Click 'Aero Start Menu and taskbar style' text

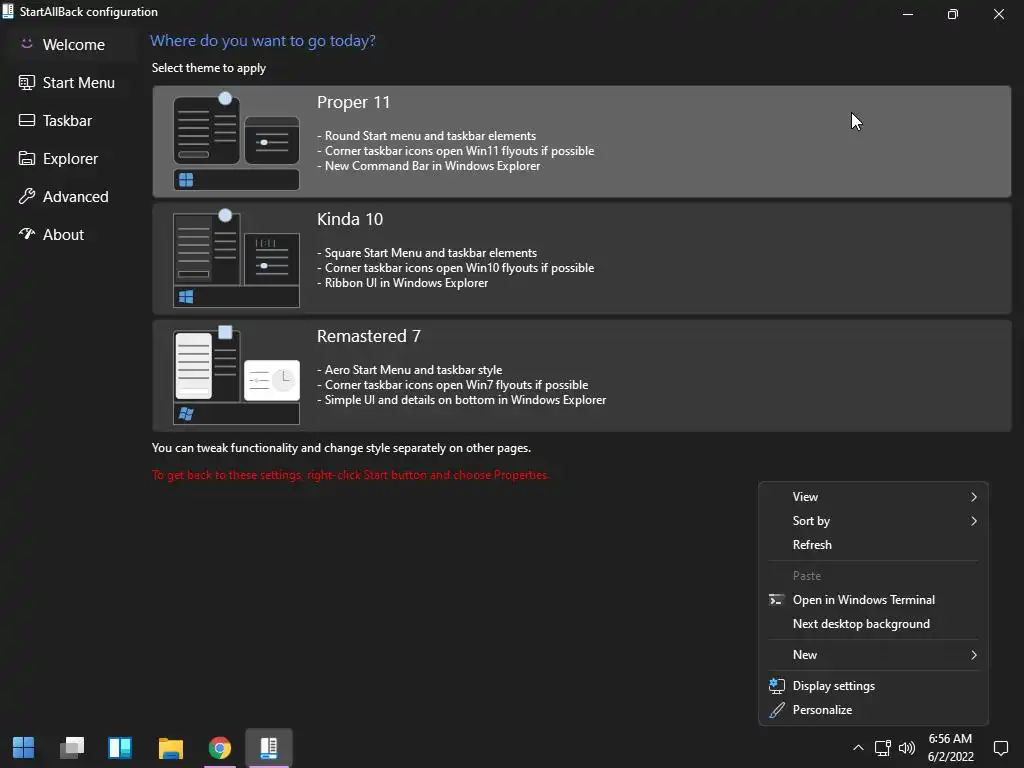tap(413, 370)
